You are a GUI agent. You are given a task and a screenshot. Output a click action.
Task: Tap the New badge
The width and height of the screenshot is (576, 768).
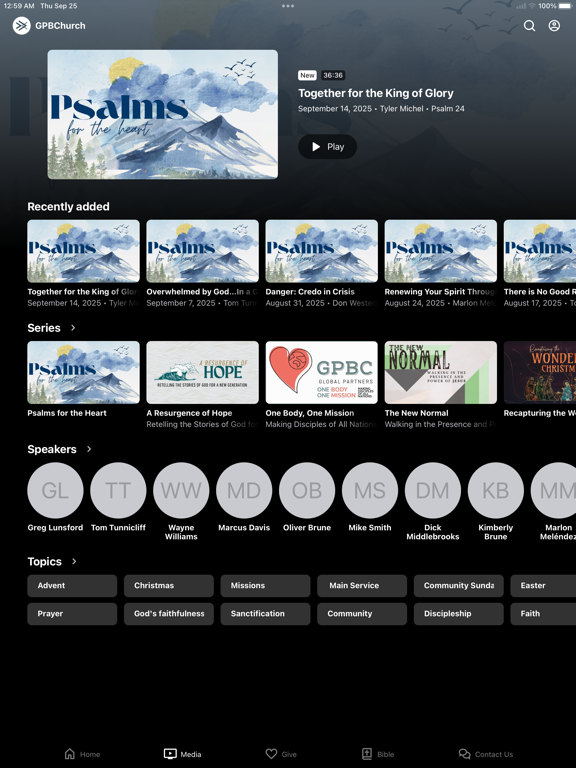click(x=307, y=75)
